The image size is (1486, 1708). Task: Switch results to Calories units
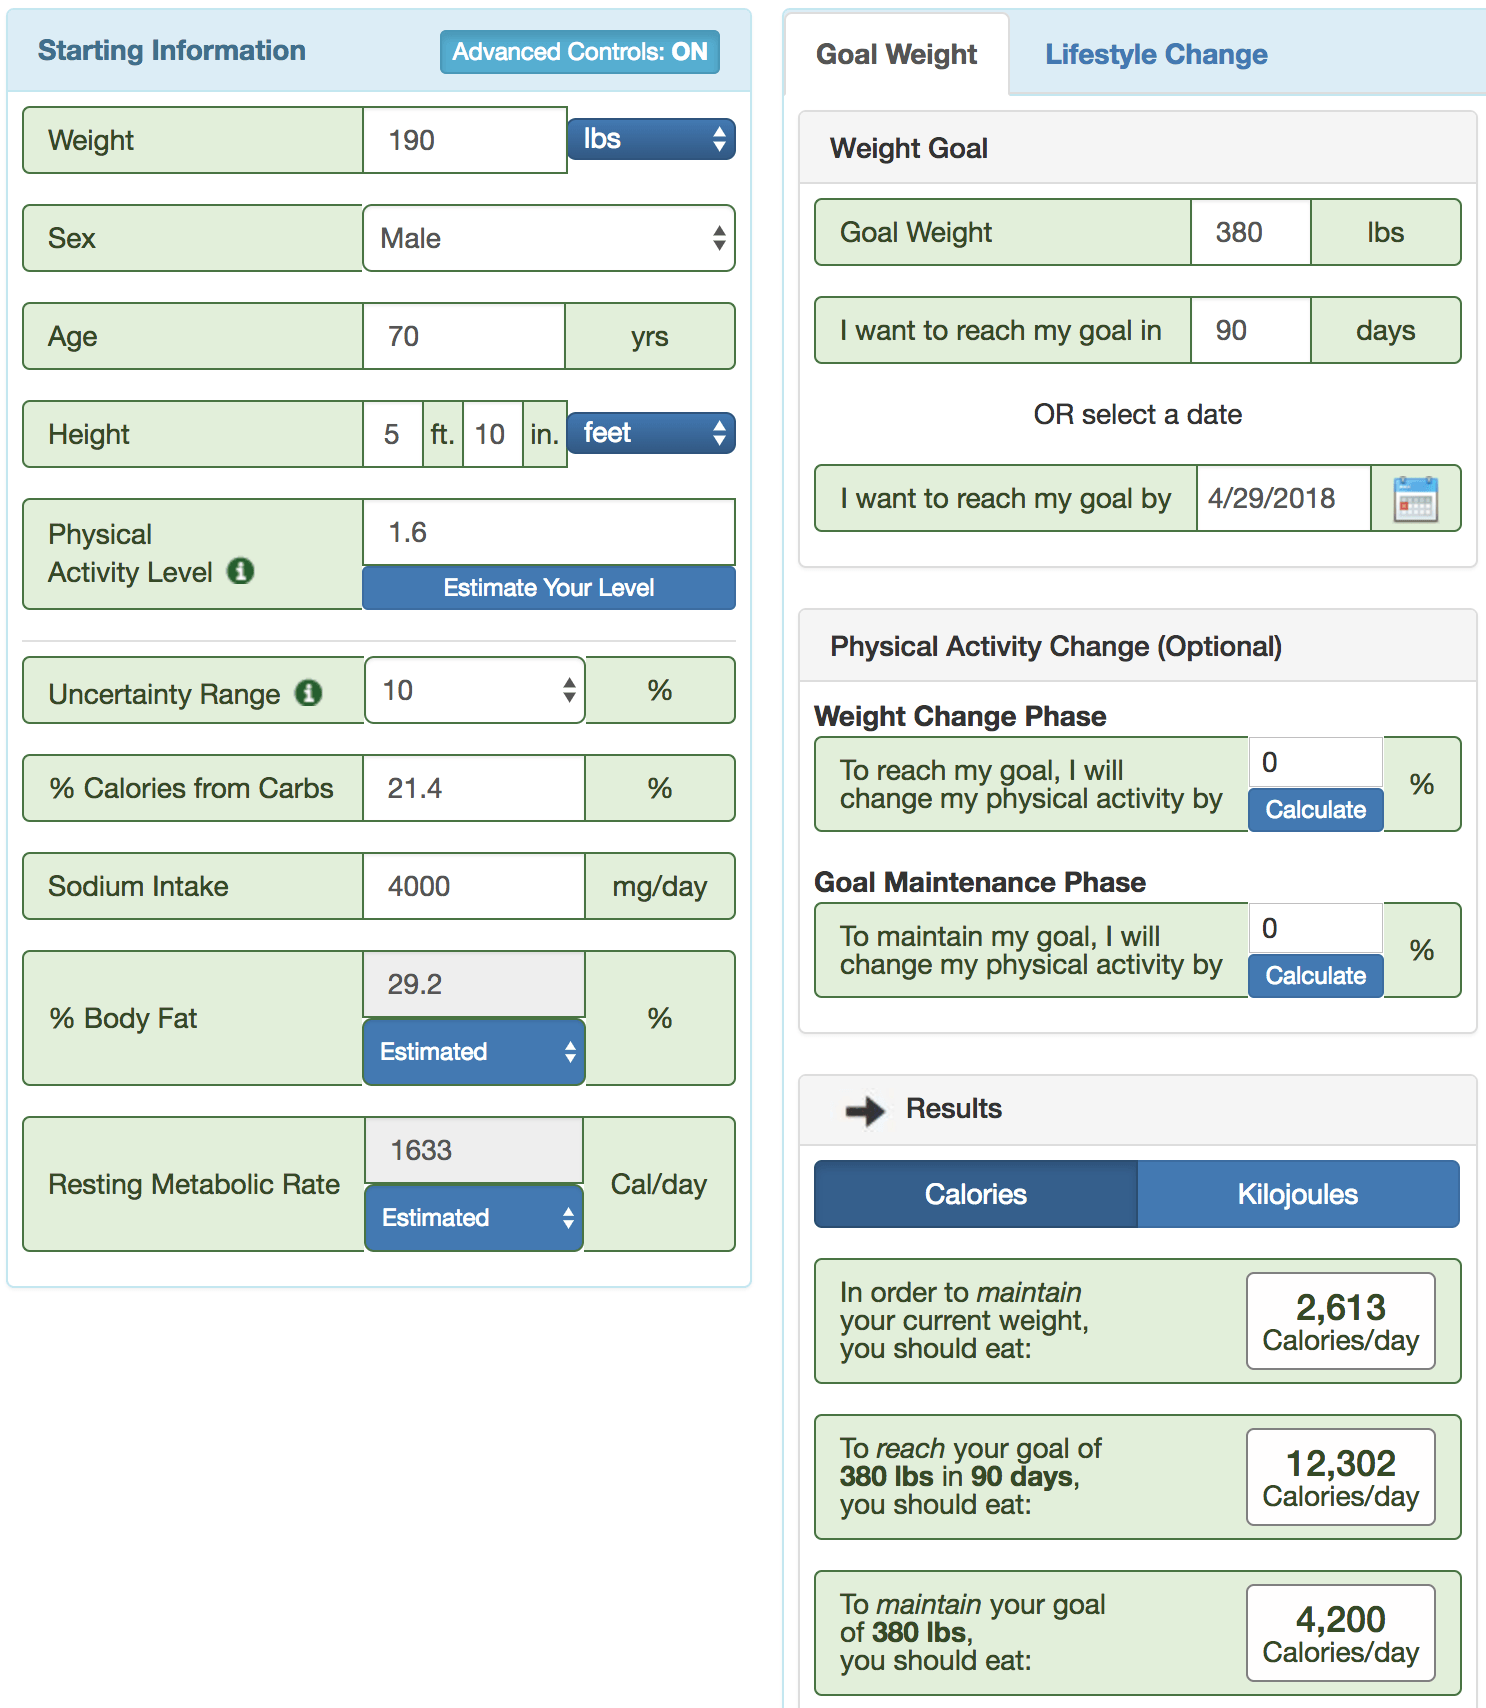coord(975,1194)
